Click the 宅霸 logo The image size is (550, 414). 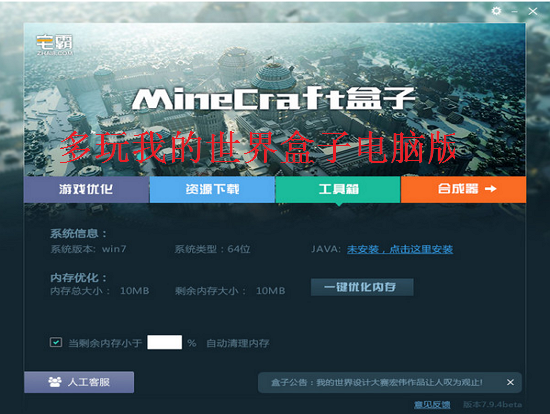(55, 45)
